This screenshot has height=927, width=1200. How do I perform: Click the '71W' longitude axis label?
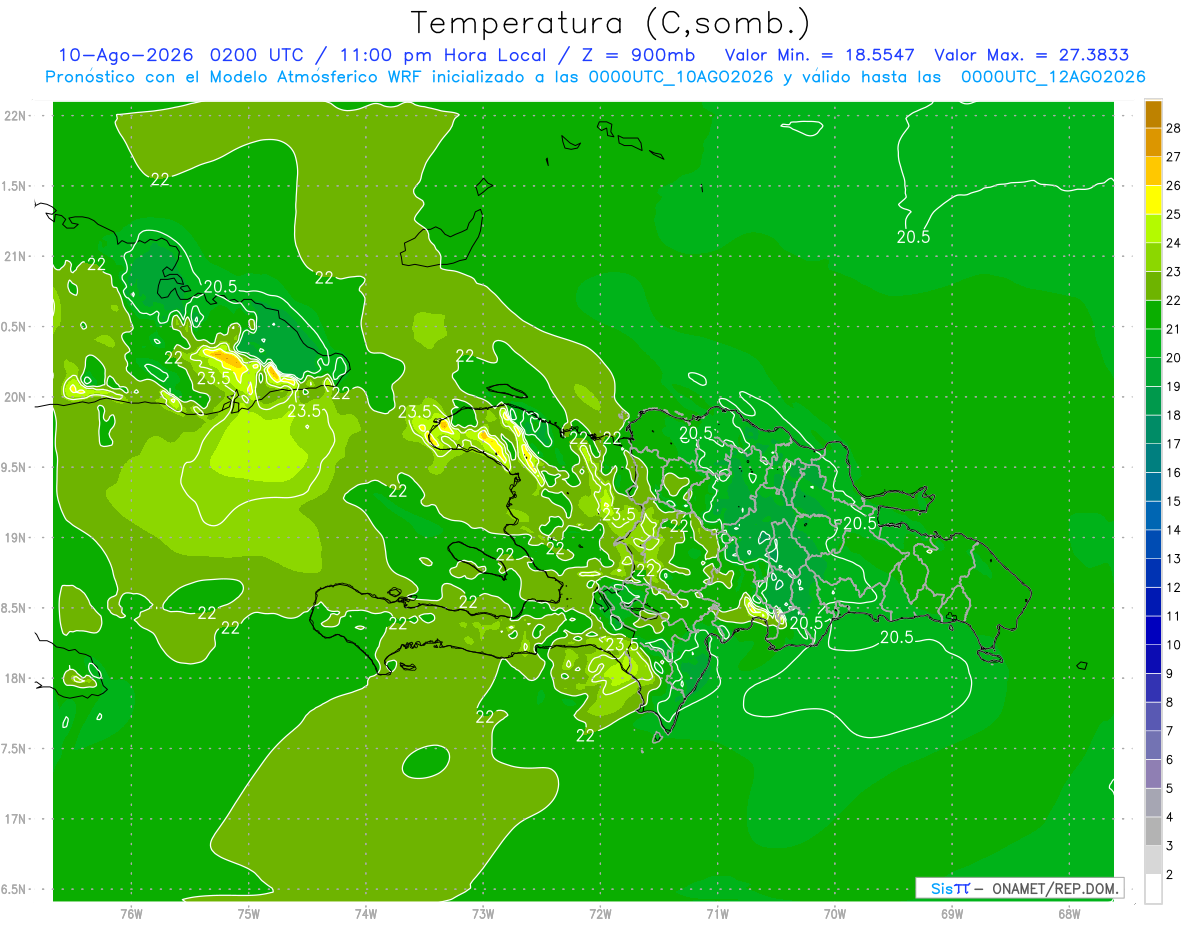[717, 914]
